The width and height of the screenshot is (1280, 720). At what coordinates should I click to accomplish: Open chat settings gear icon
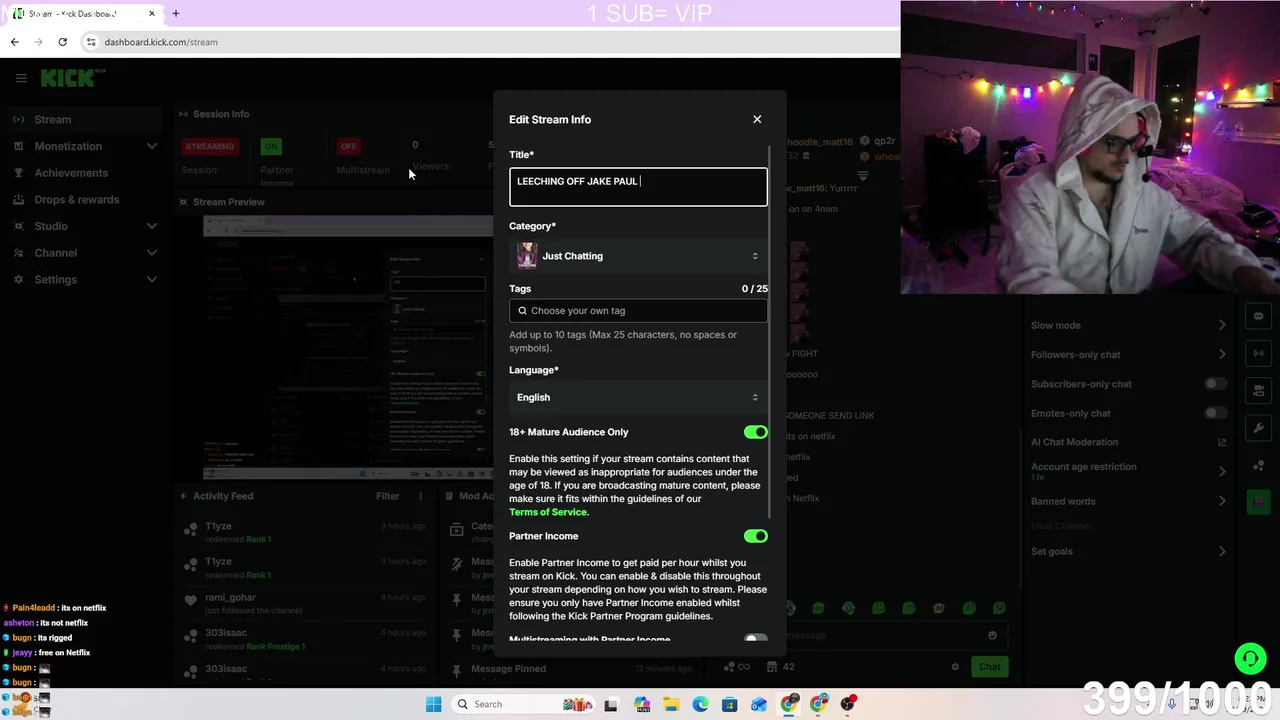pos(955,667)
